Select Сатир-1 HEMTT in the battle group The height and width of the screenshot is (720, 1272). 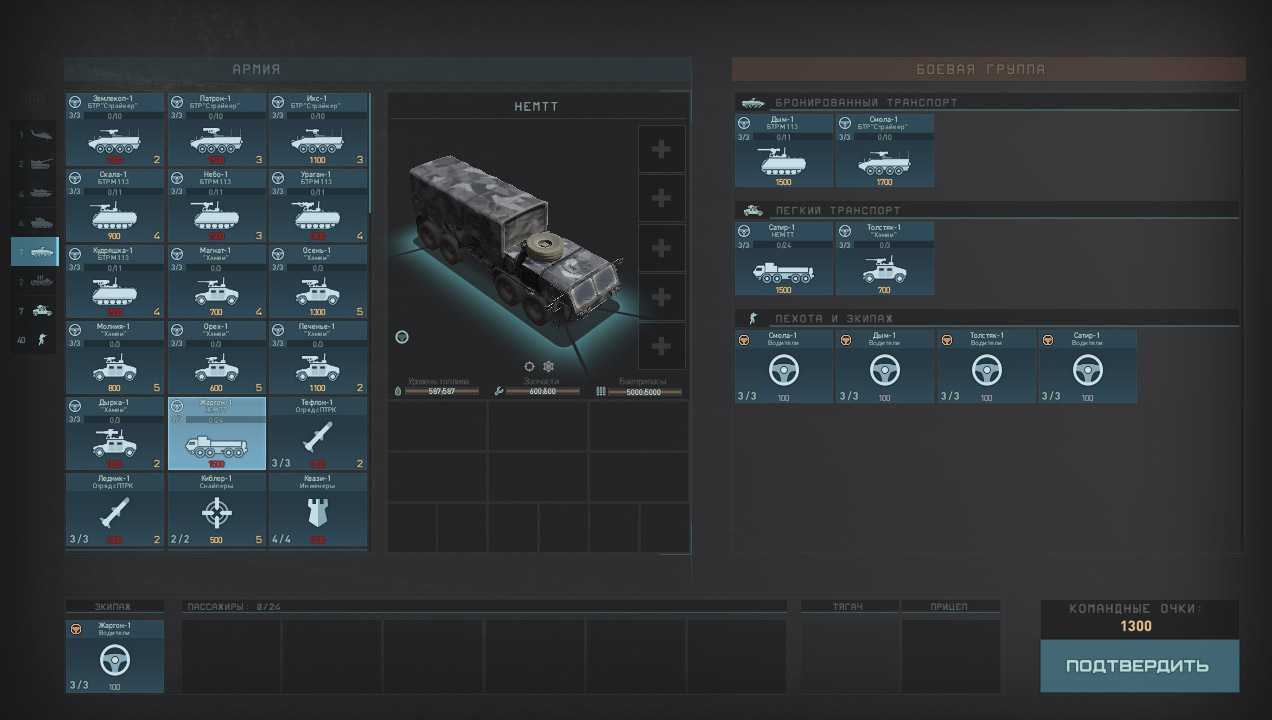click(x=784, y=258)
